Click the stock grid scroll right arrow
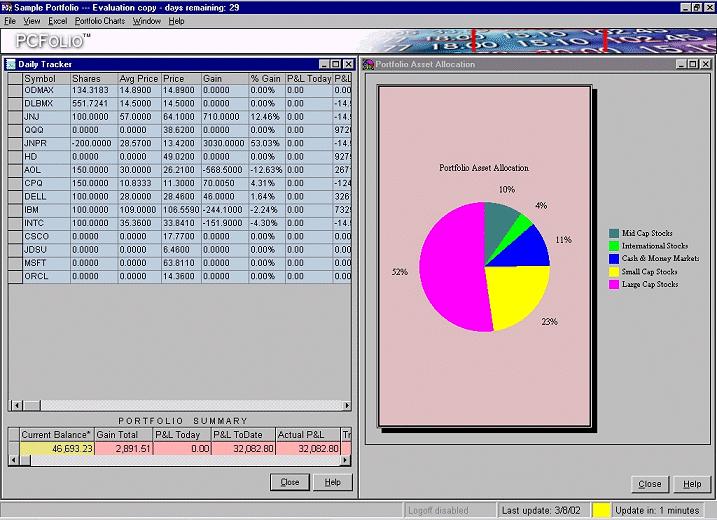Screen dimensions: 717x520 click(x=347, y=405)
